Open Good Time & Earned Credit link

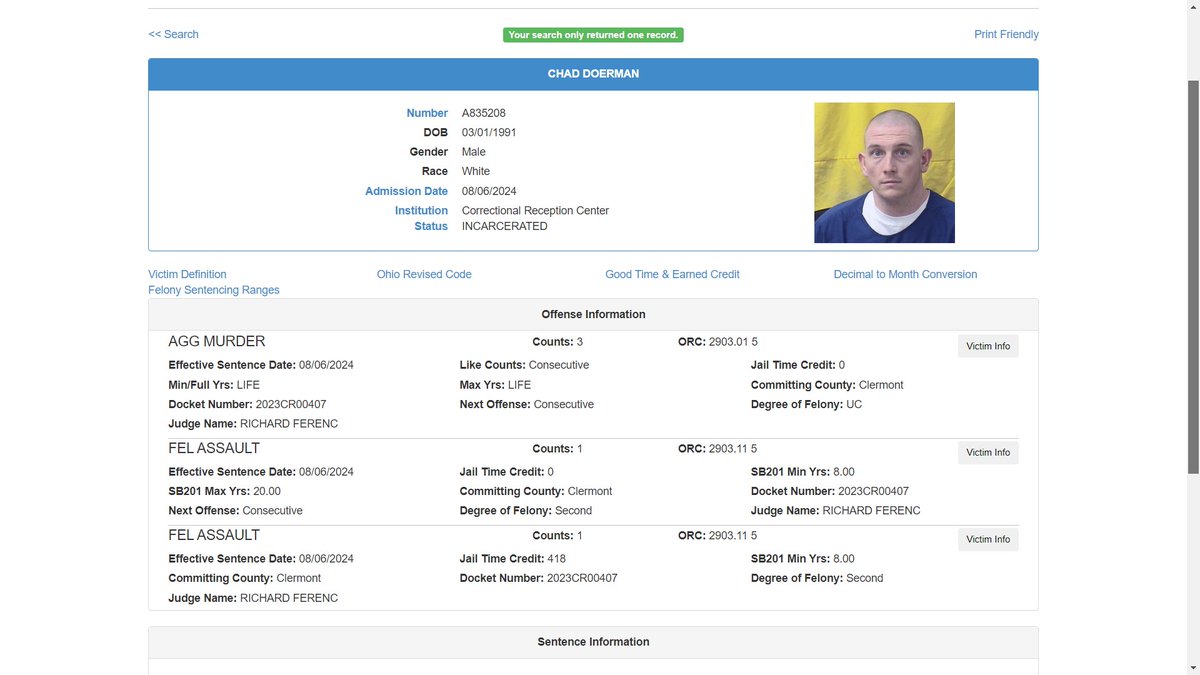pyautogui.click(x=672, y=274)
